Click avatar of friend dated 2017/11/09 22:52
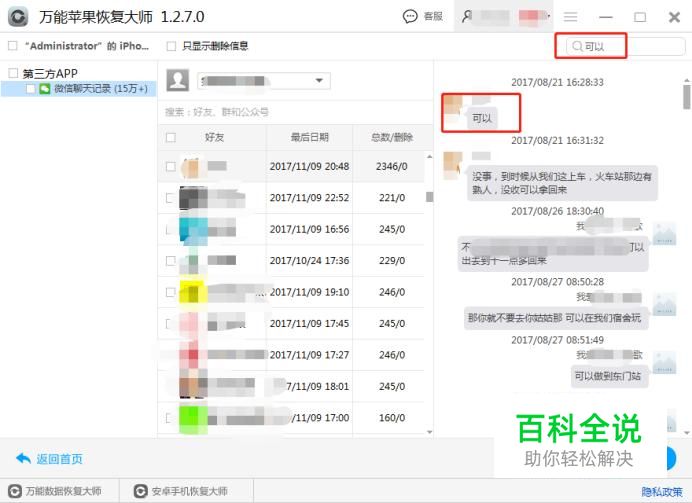This screenshot has height=503, width=692. tap(193, 198)
